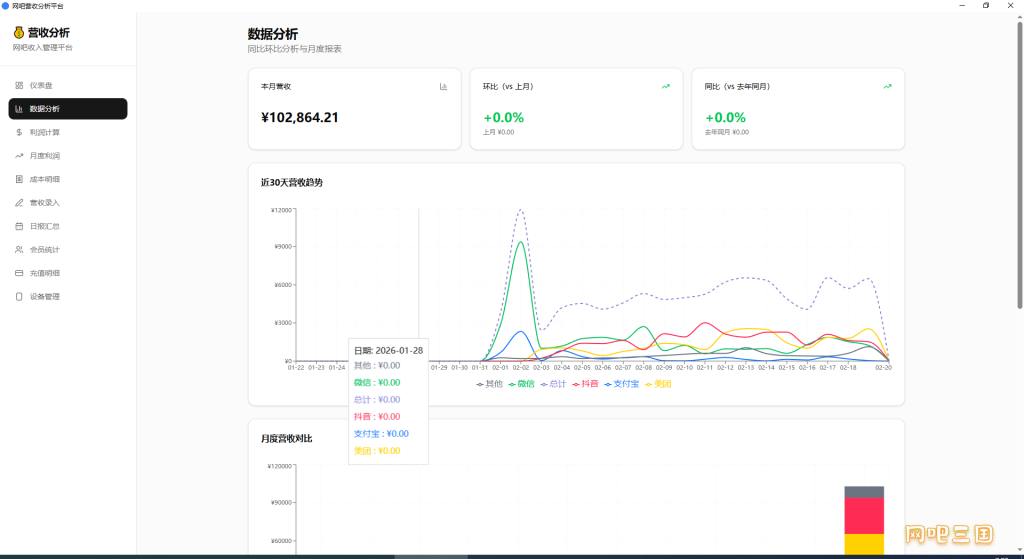Hide the 美团 series via legend

tap(658, 384)
